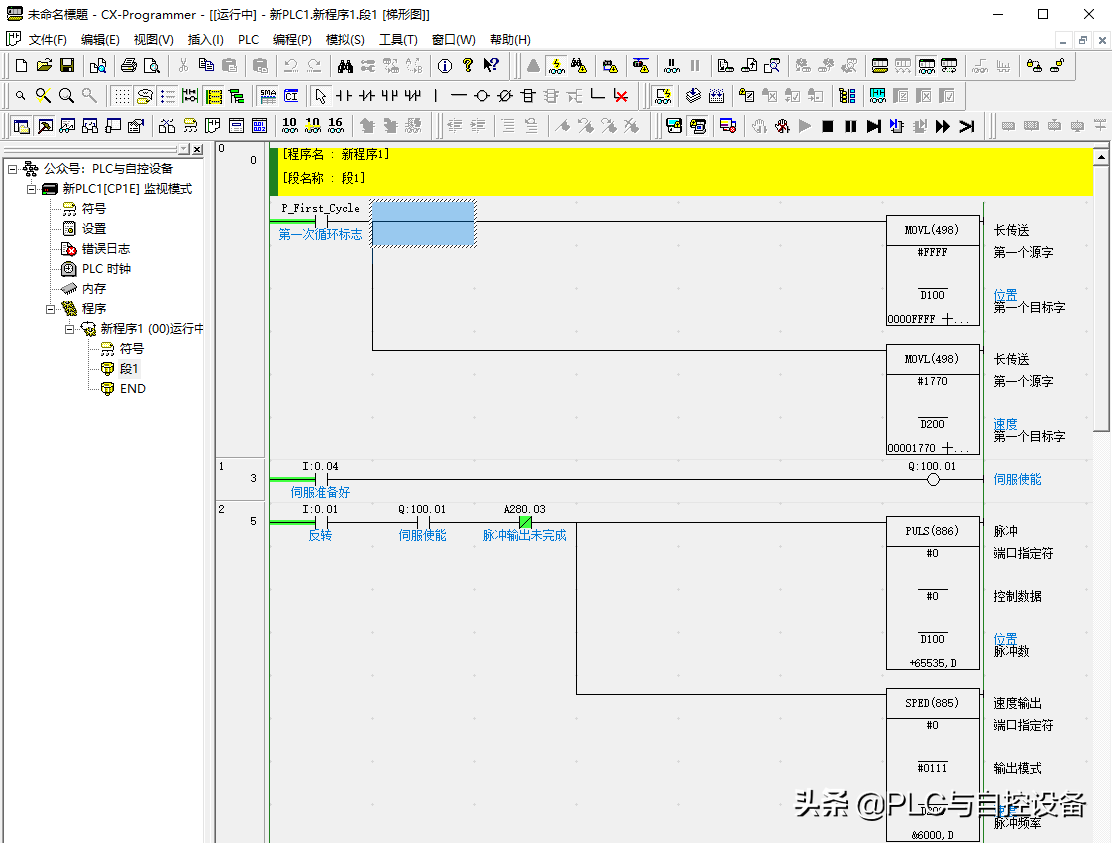Open Find using the binoculars icon
This screenshot has width=1112, height=843.
[345, 66]
